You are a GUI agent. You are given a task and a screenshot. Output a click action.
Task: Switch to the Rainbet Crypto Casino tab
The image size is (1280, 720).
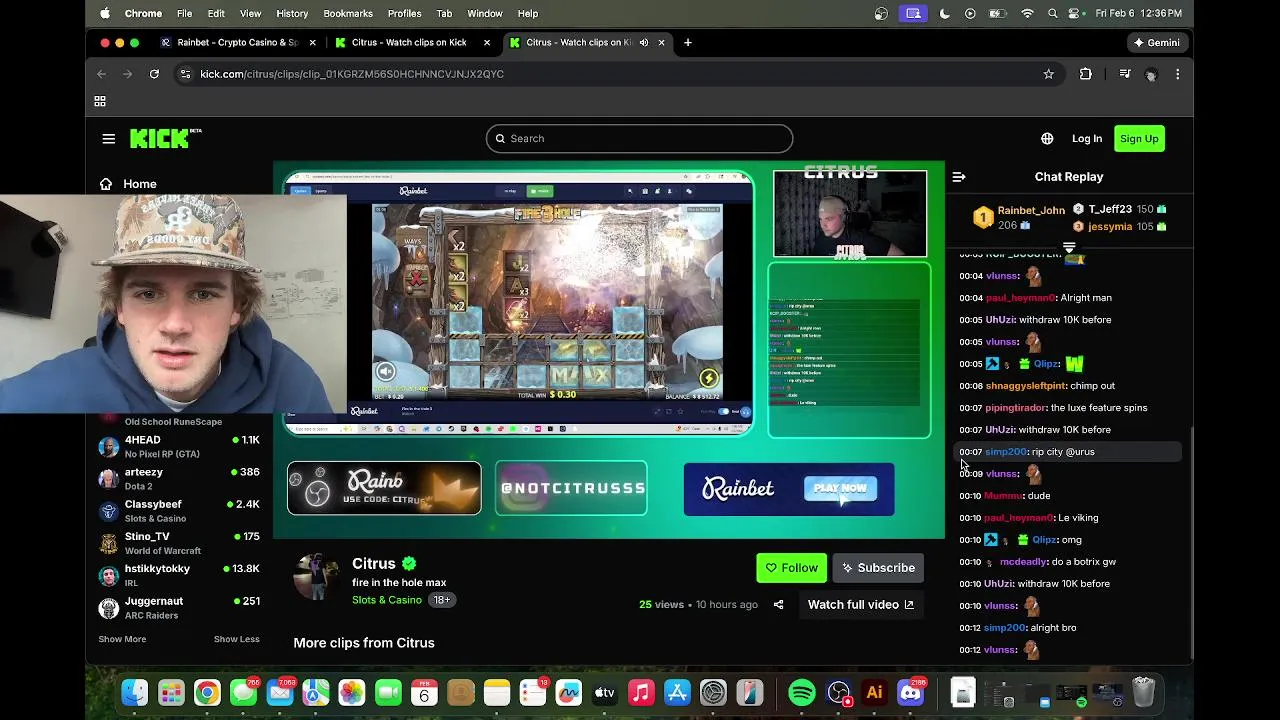(238, 43)
